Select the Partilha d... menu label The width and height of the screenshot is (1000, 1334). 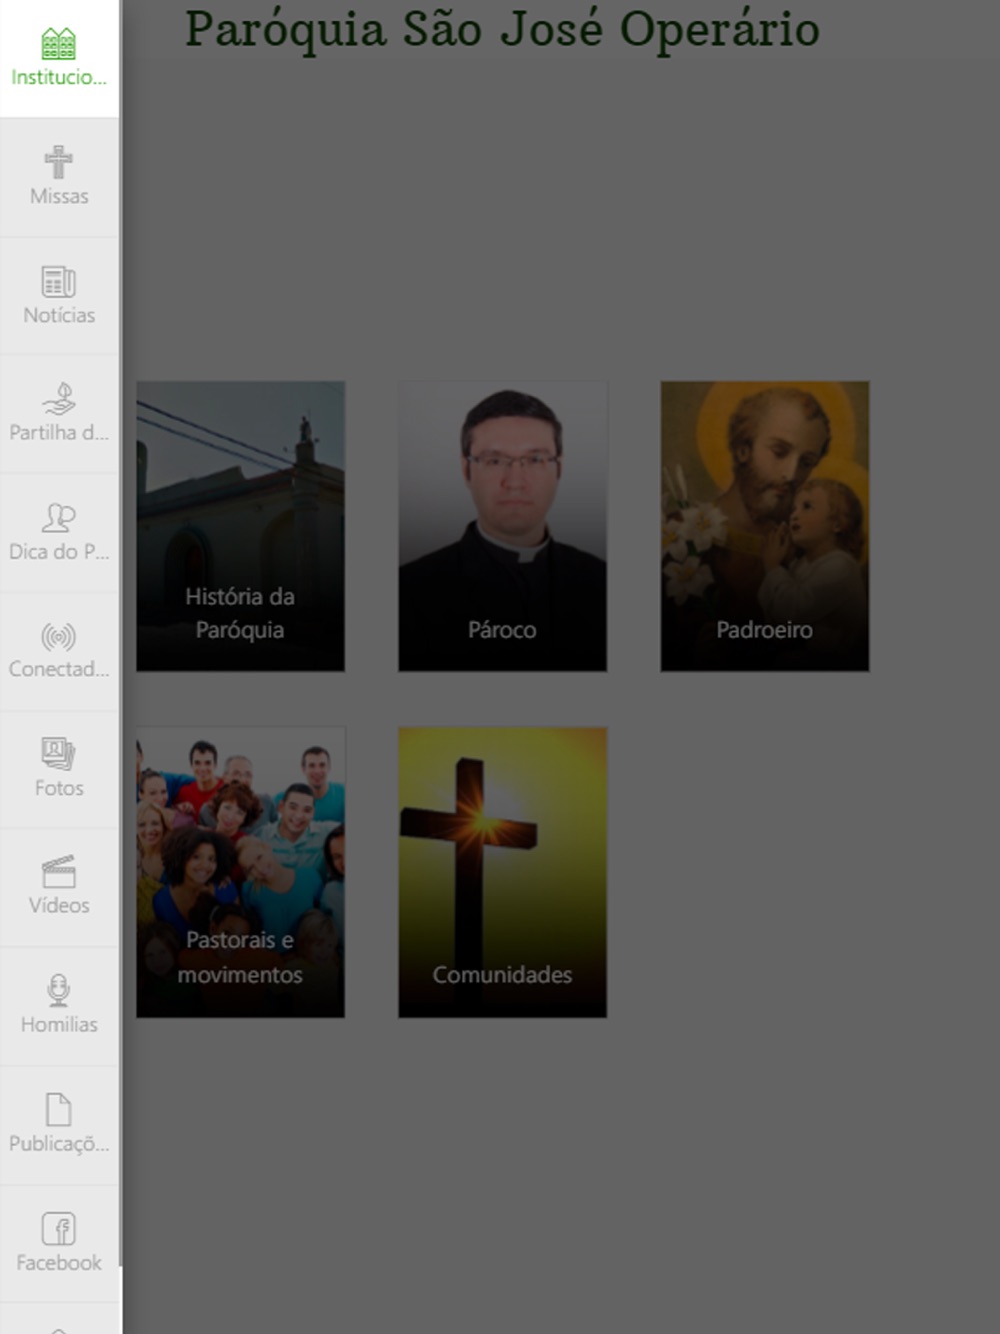pos(59,432)
